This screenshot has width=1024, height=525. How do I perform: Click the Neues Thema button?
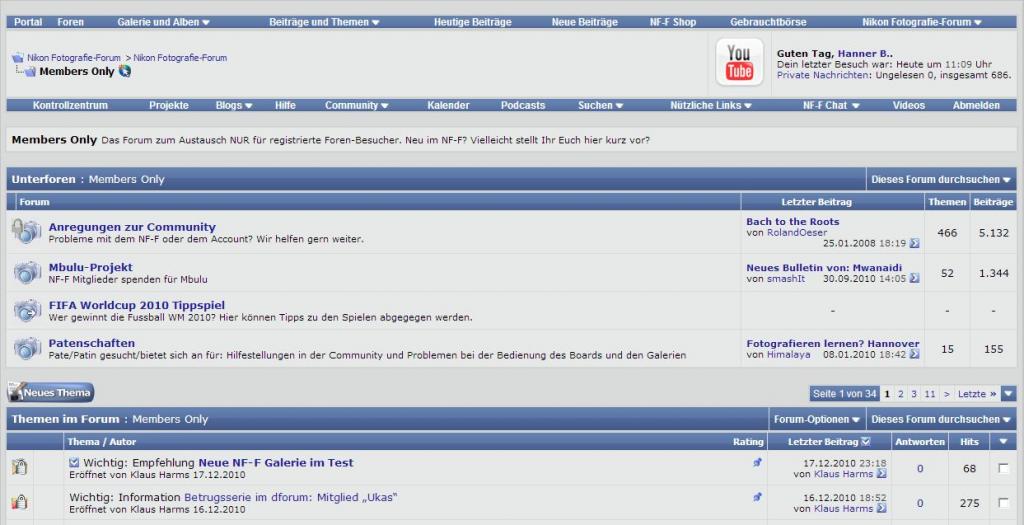pos(51,392)
